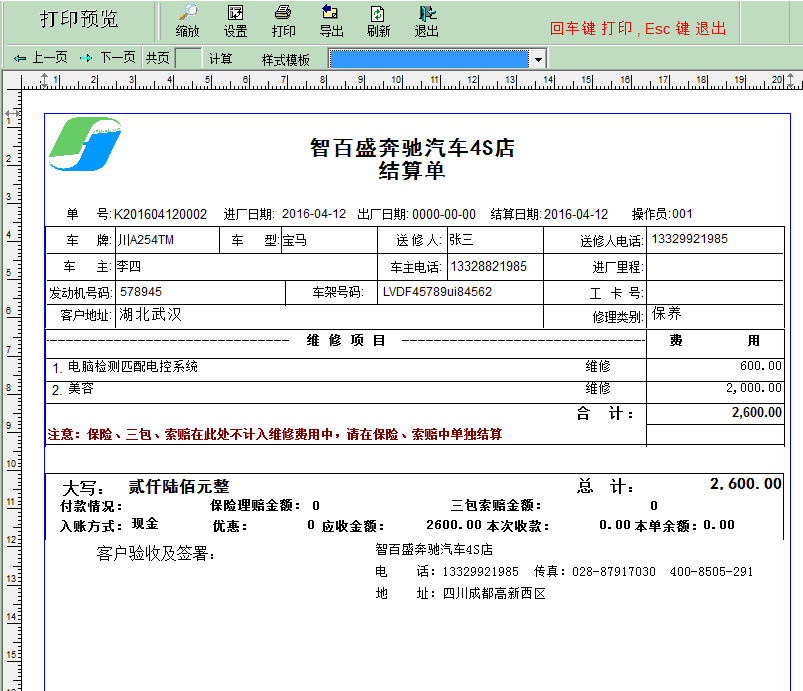Open the 样式模板 template dropdown arrow
803x691 pixels.
pos(538,59)
